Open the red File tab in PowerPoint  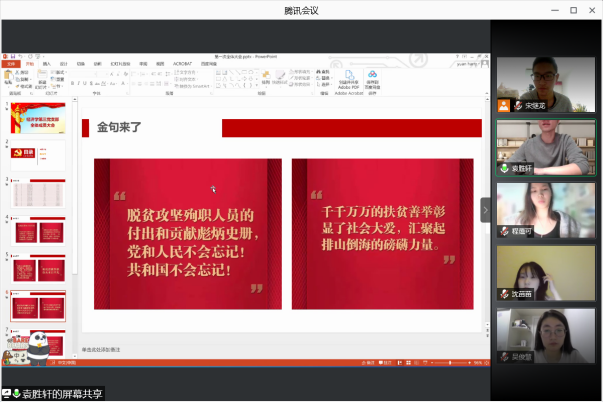(10, 63)
